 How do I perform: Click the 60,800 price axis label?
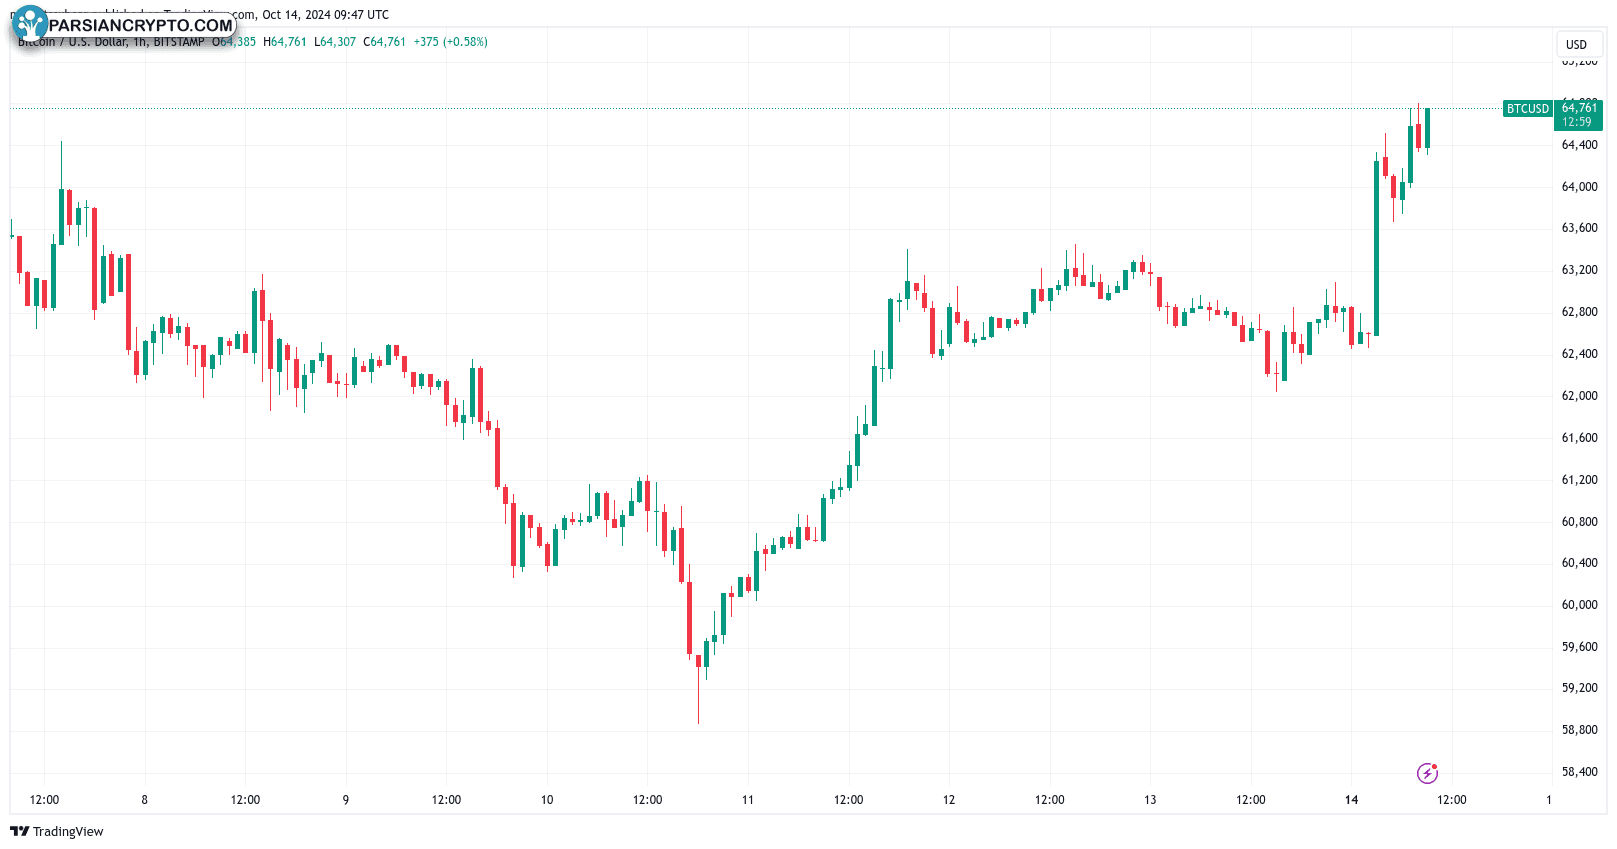(1579, 522)
